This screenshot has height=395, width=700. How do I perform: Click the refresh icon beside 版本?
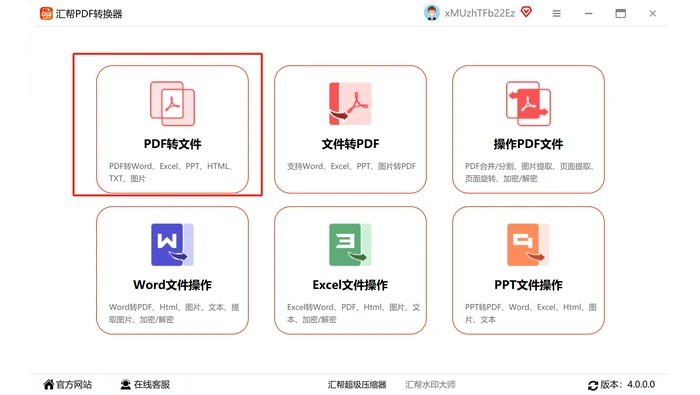click(x=593, y=385)
